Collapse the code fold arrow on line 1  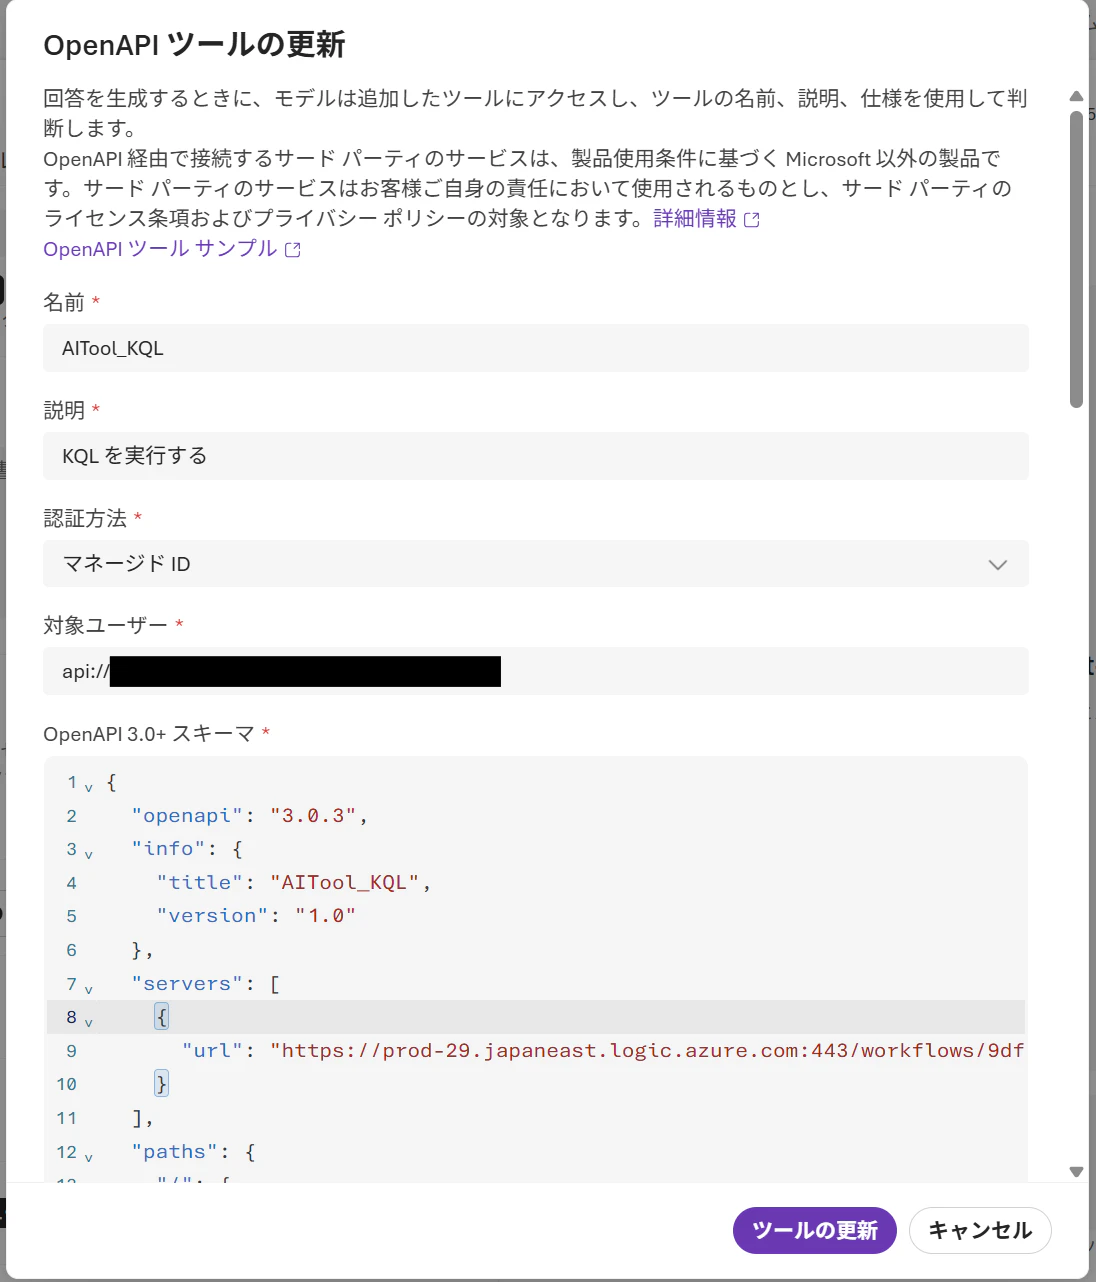tap(89, 788)
